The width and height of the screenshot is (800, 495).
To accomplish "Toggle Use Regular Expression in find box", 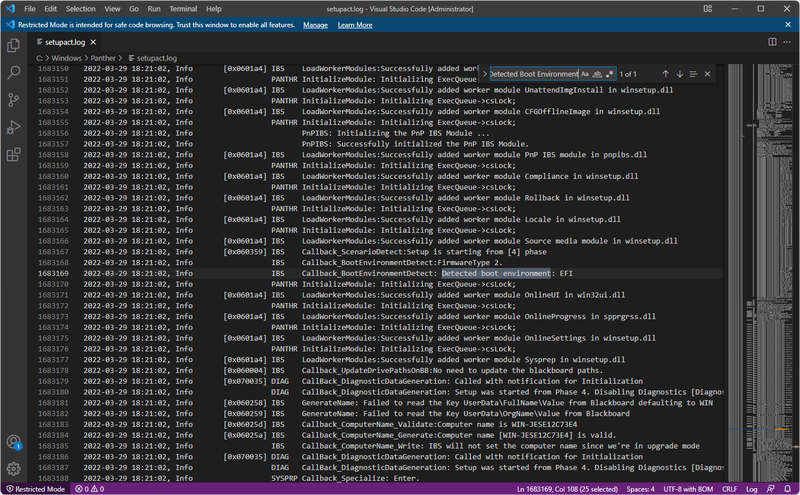I will click(609, 74).
